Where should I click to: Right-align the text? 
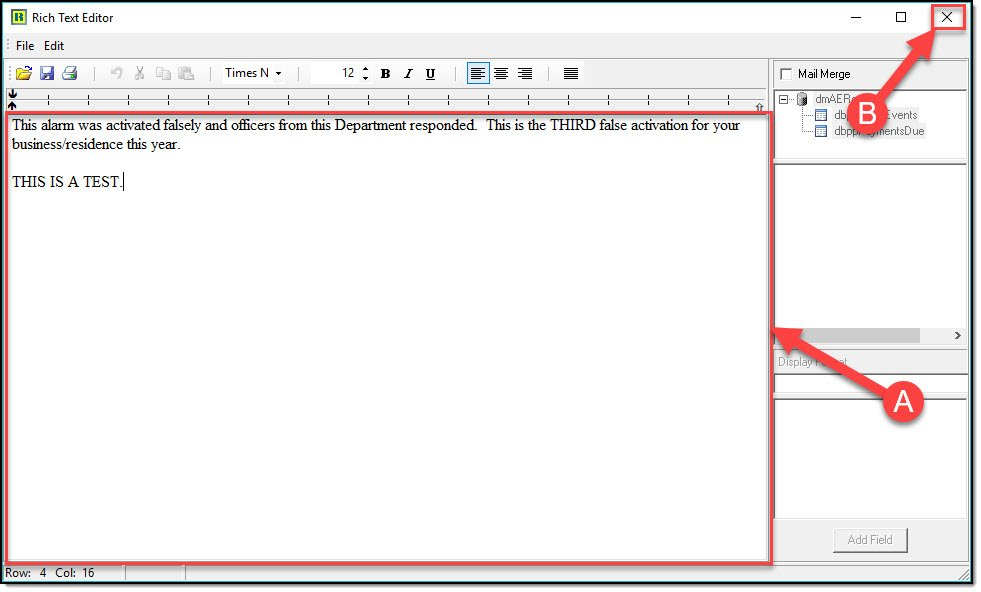pyautogui.click(x=524, y=73)
